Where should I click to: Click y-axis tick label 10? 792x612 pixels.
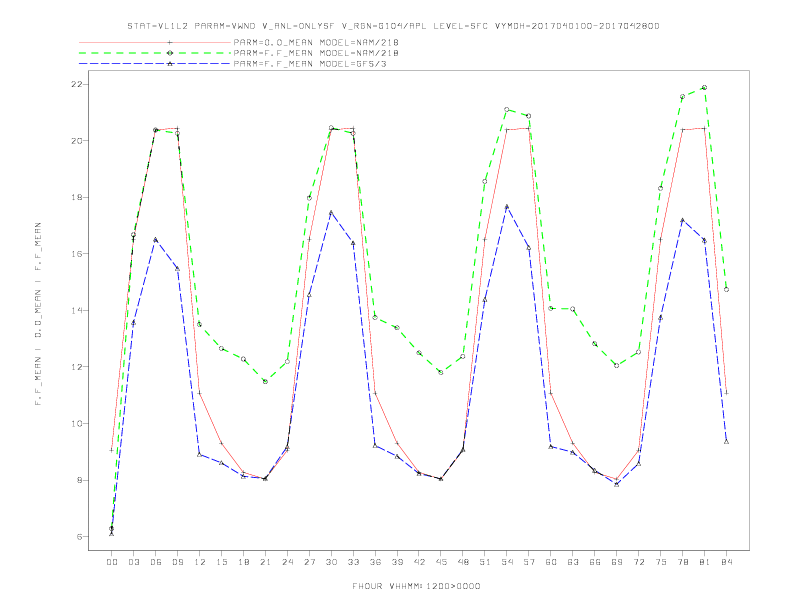(76, 423)
